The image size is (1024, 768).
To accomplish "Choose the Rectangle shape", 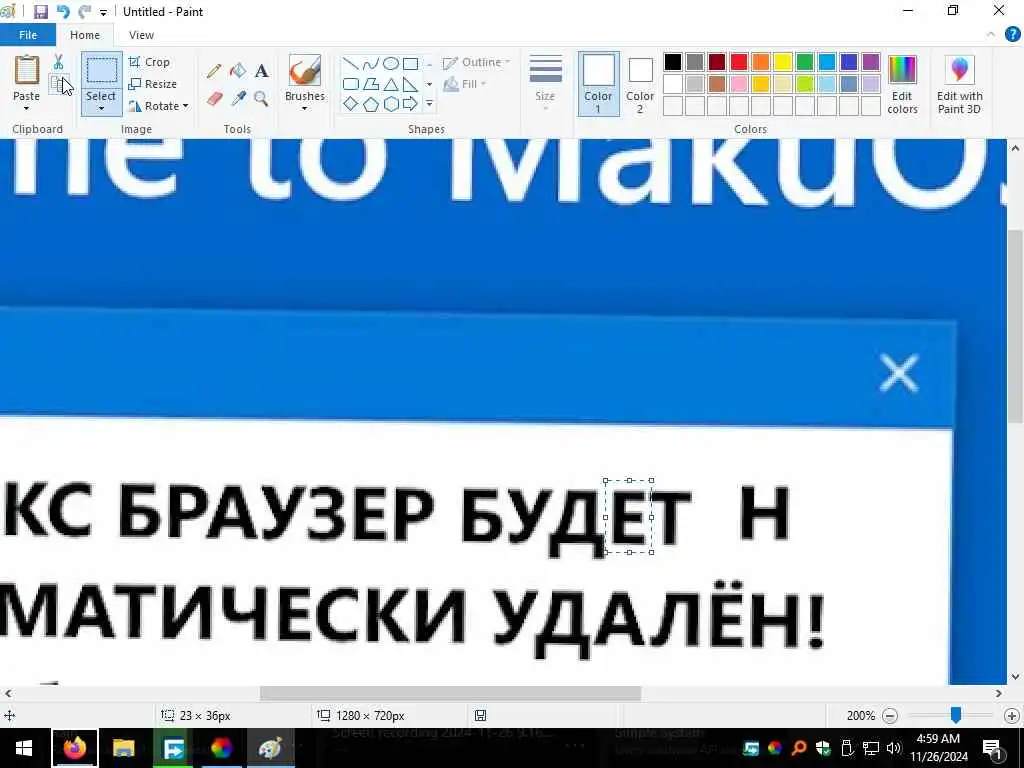I will tap(410, 63).
